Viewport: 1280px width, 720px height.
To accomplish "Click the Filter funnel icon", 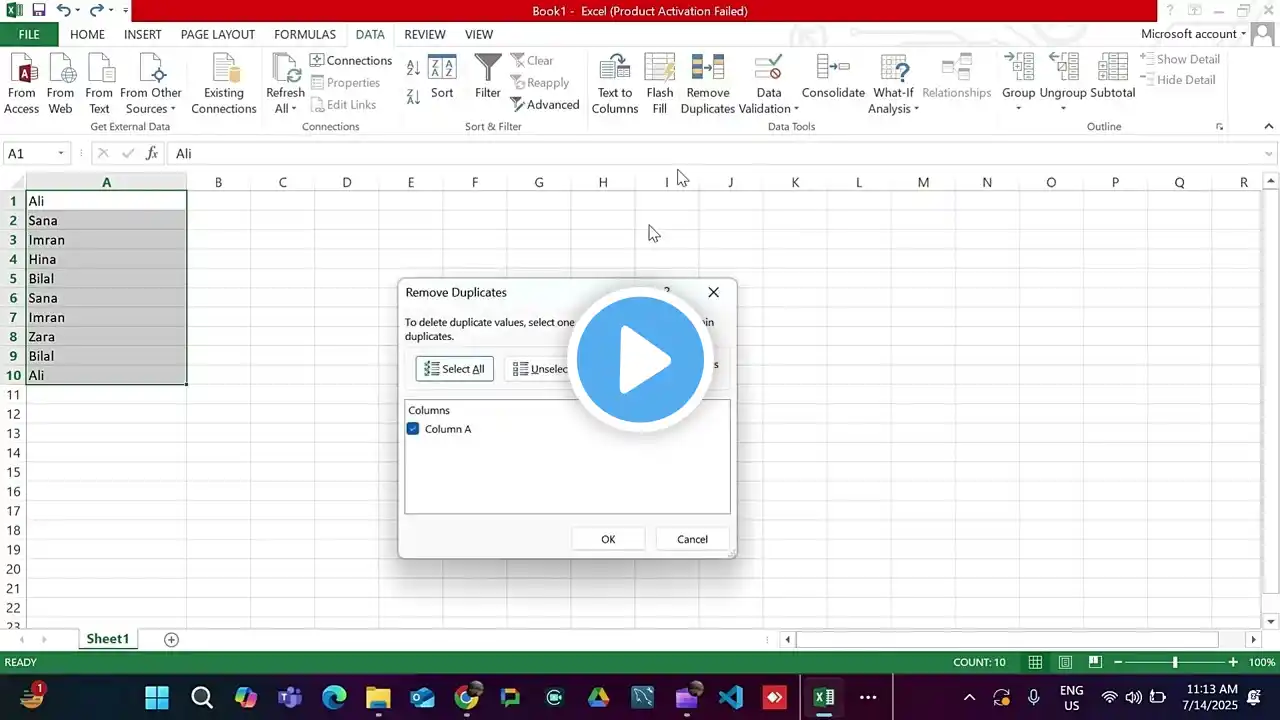I will 487,70.
